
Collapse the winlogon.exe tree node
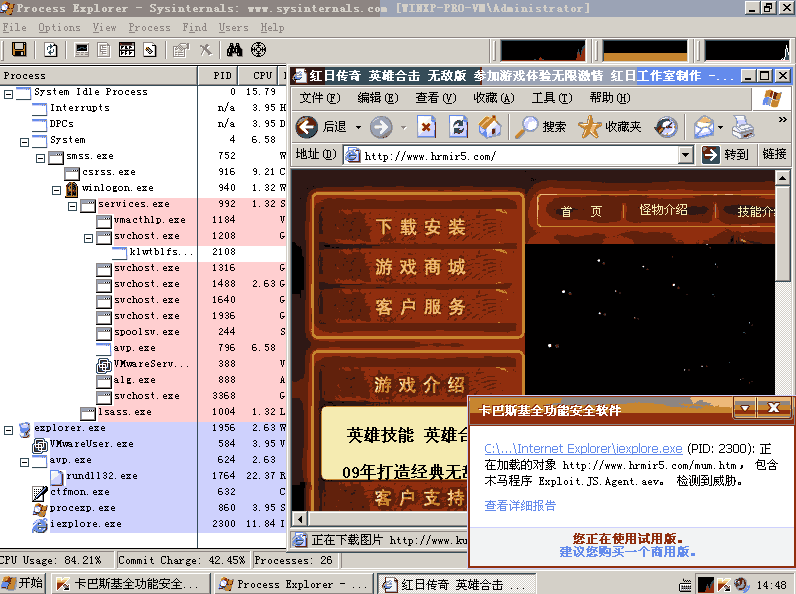tap(57, 188)
